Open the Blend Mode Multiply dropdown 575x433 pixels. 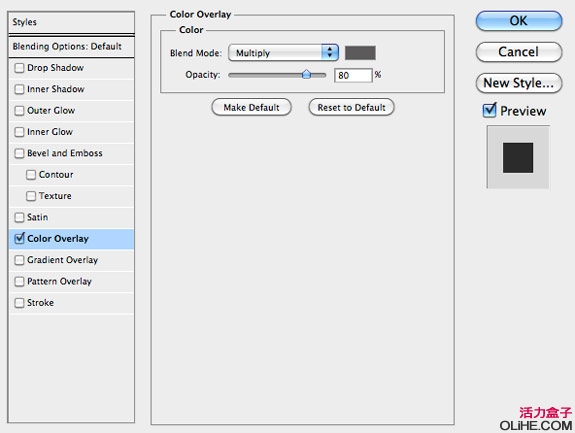point(283,53)
